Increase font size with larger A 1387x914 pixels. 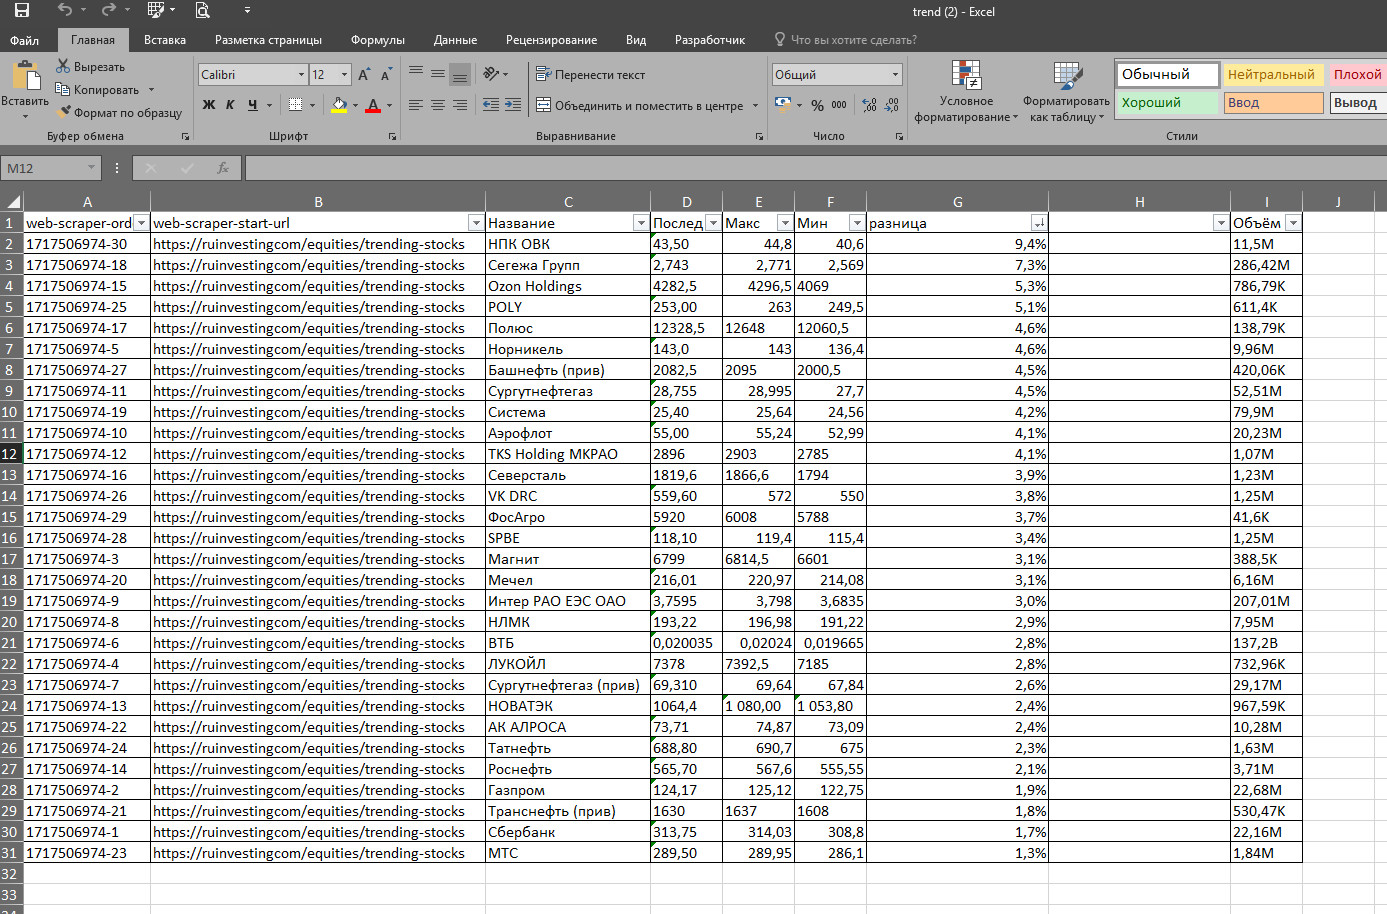364,75
